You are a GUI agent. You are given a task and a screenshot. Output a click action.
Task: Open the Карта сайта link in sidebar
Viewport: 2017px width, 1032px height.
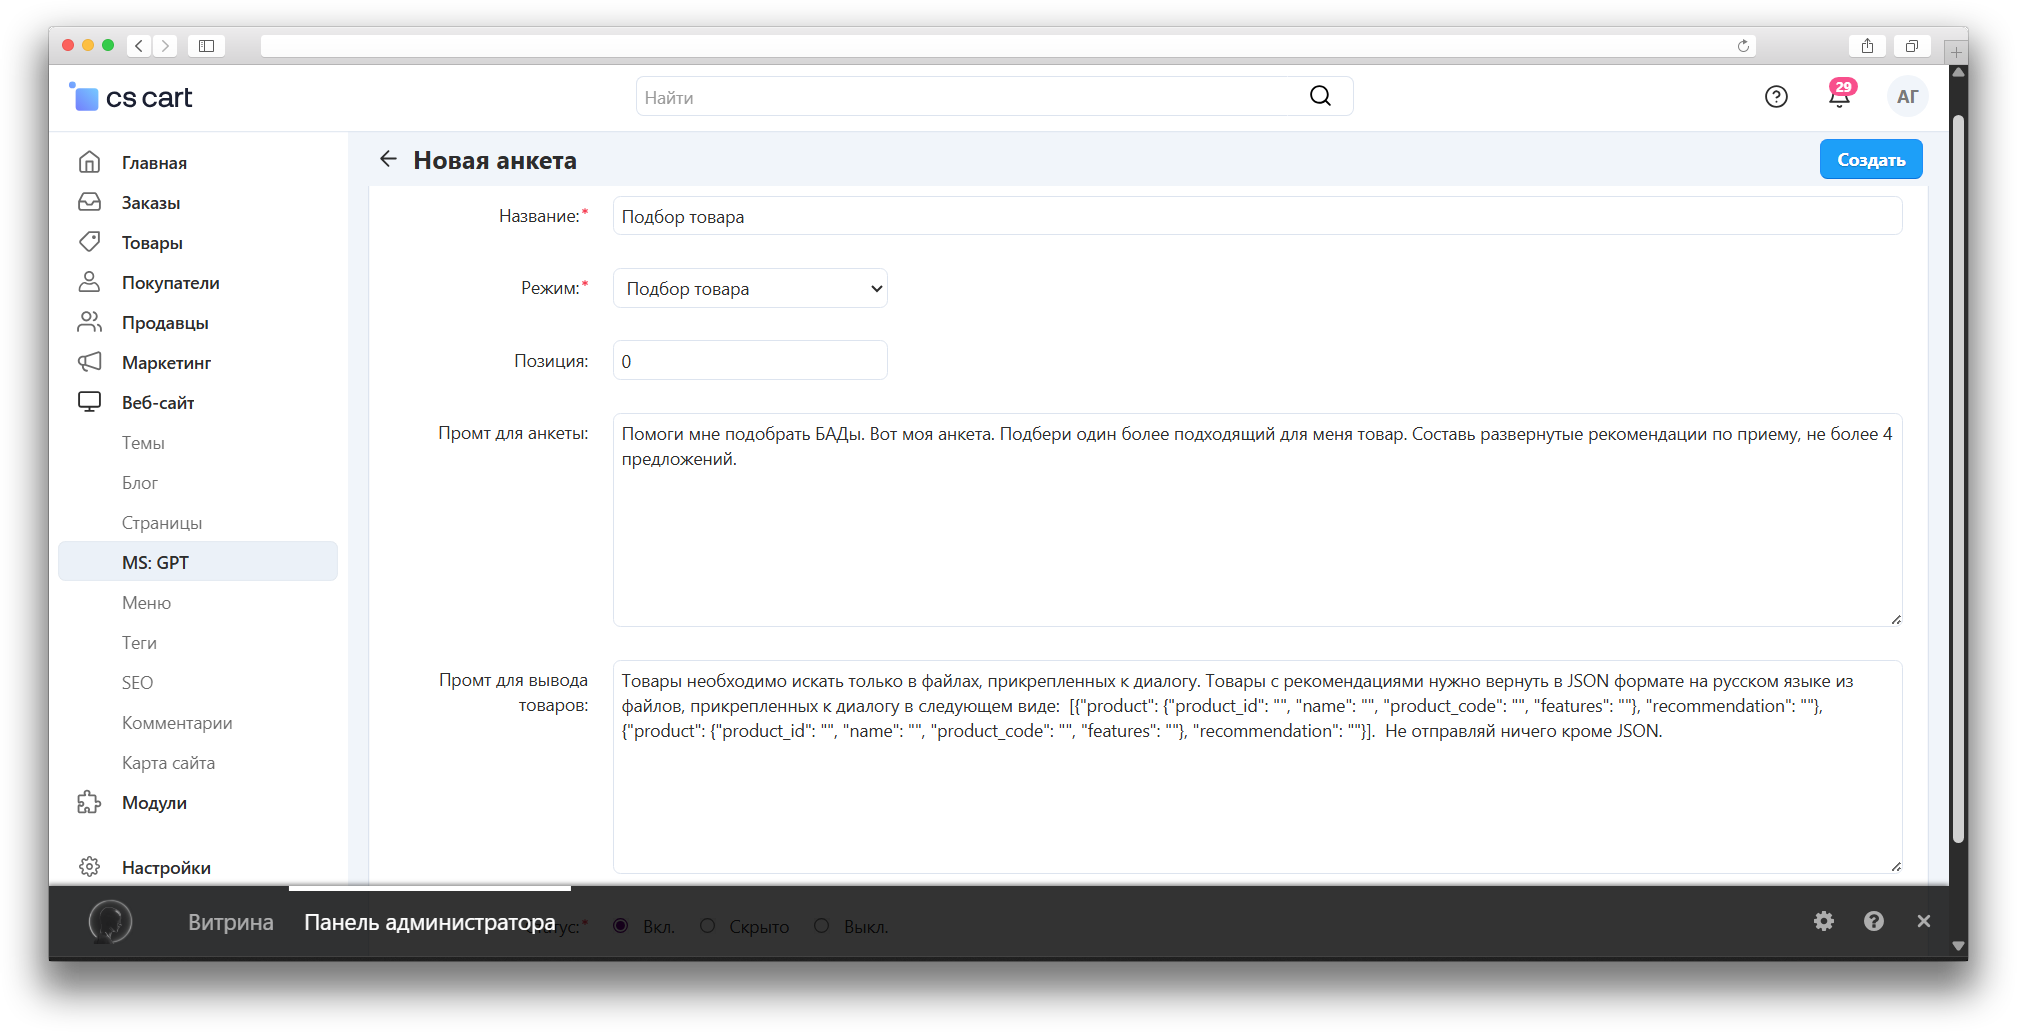[168, 763]
